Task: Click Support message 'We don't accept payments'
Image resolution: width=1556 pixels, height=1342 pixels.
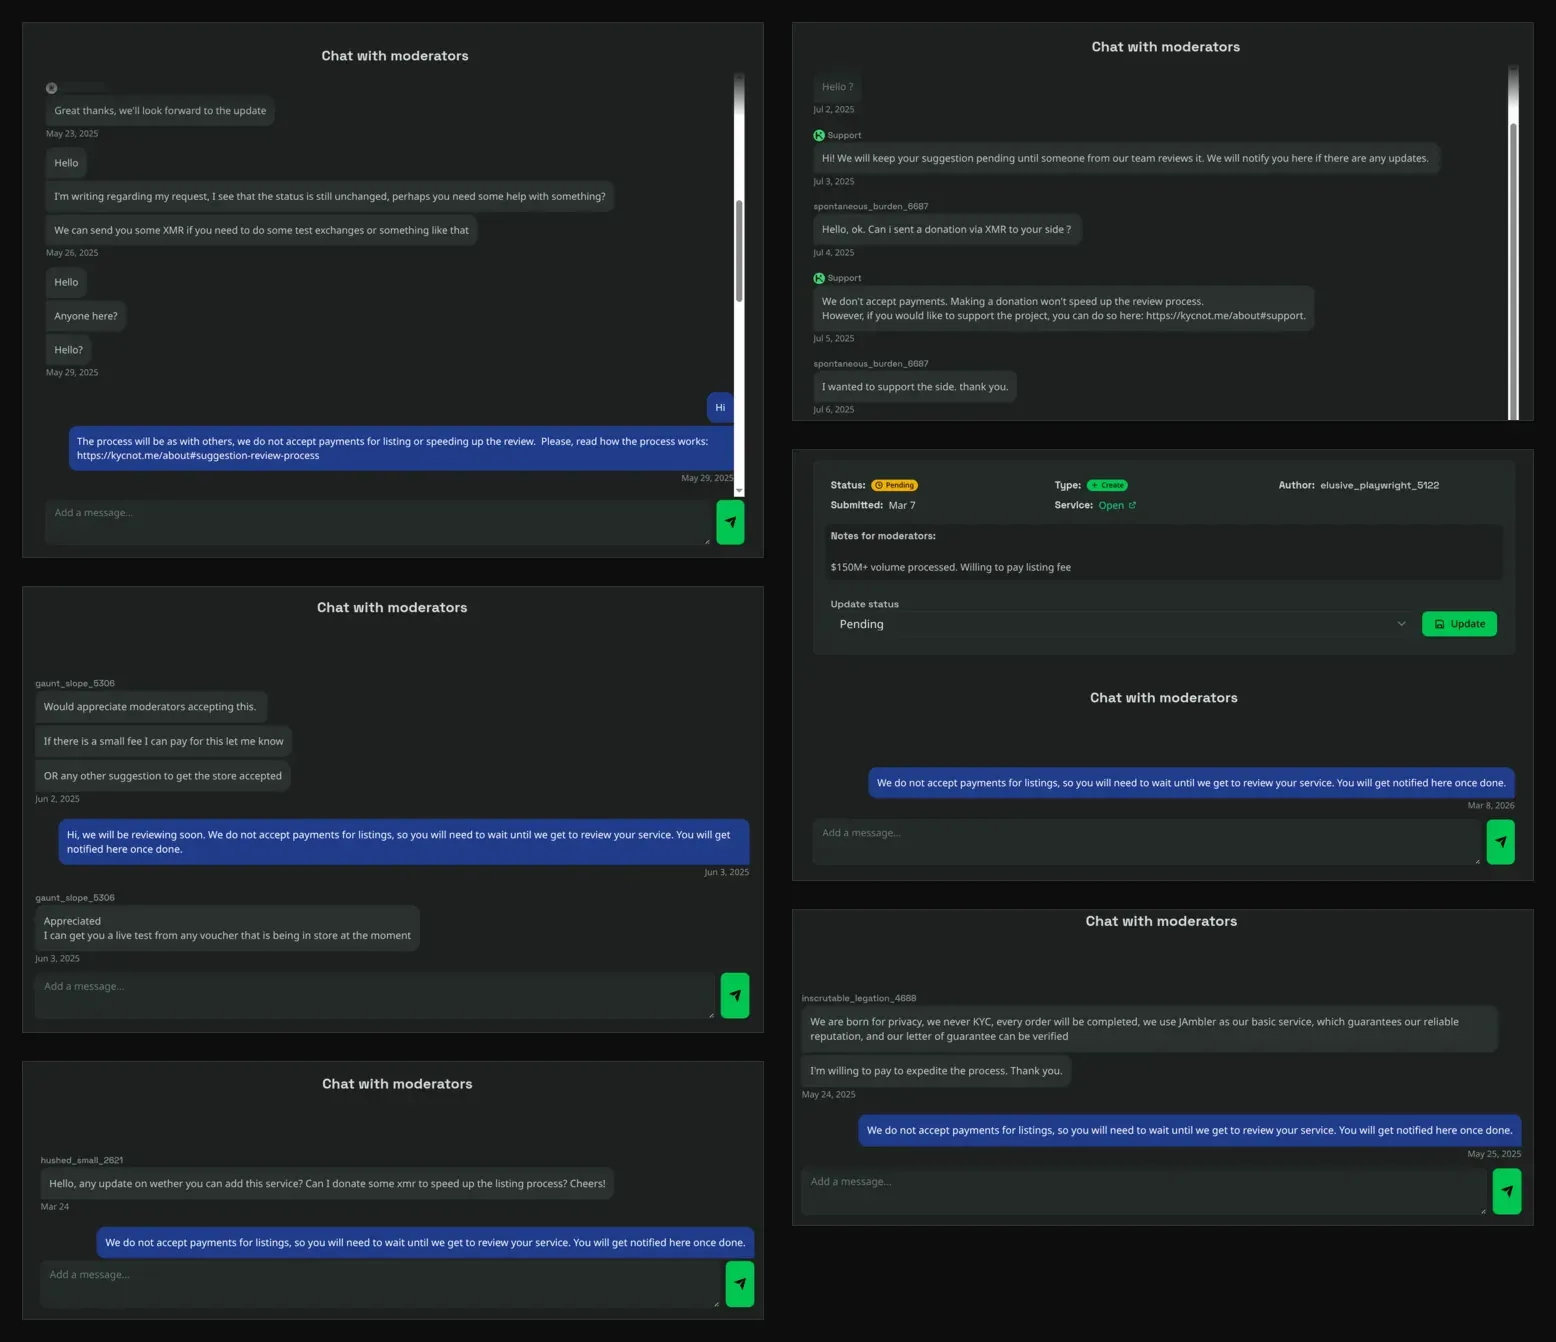Action: tap(1064, 308)
